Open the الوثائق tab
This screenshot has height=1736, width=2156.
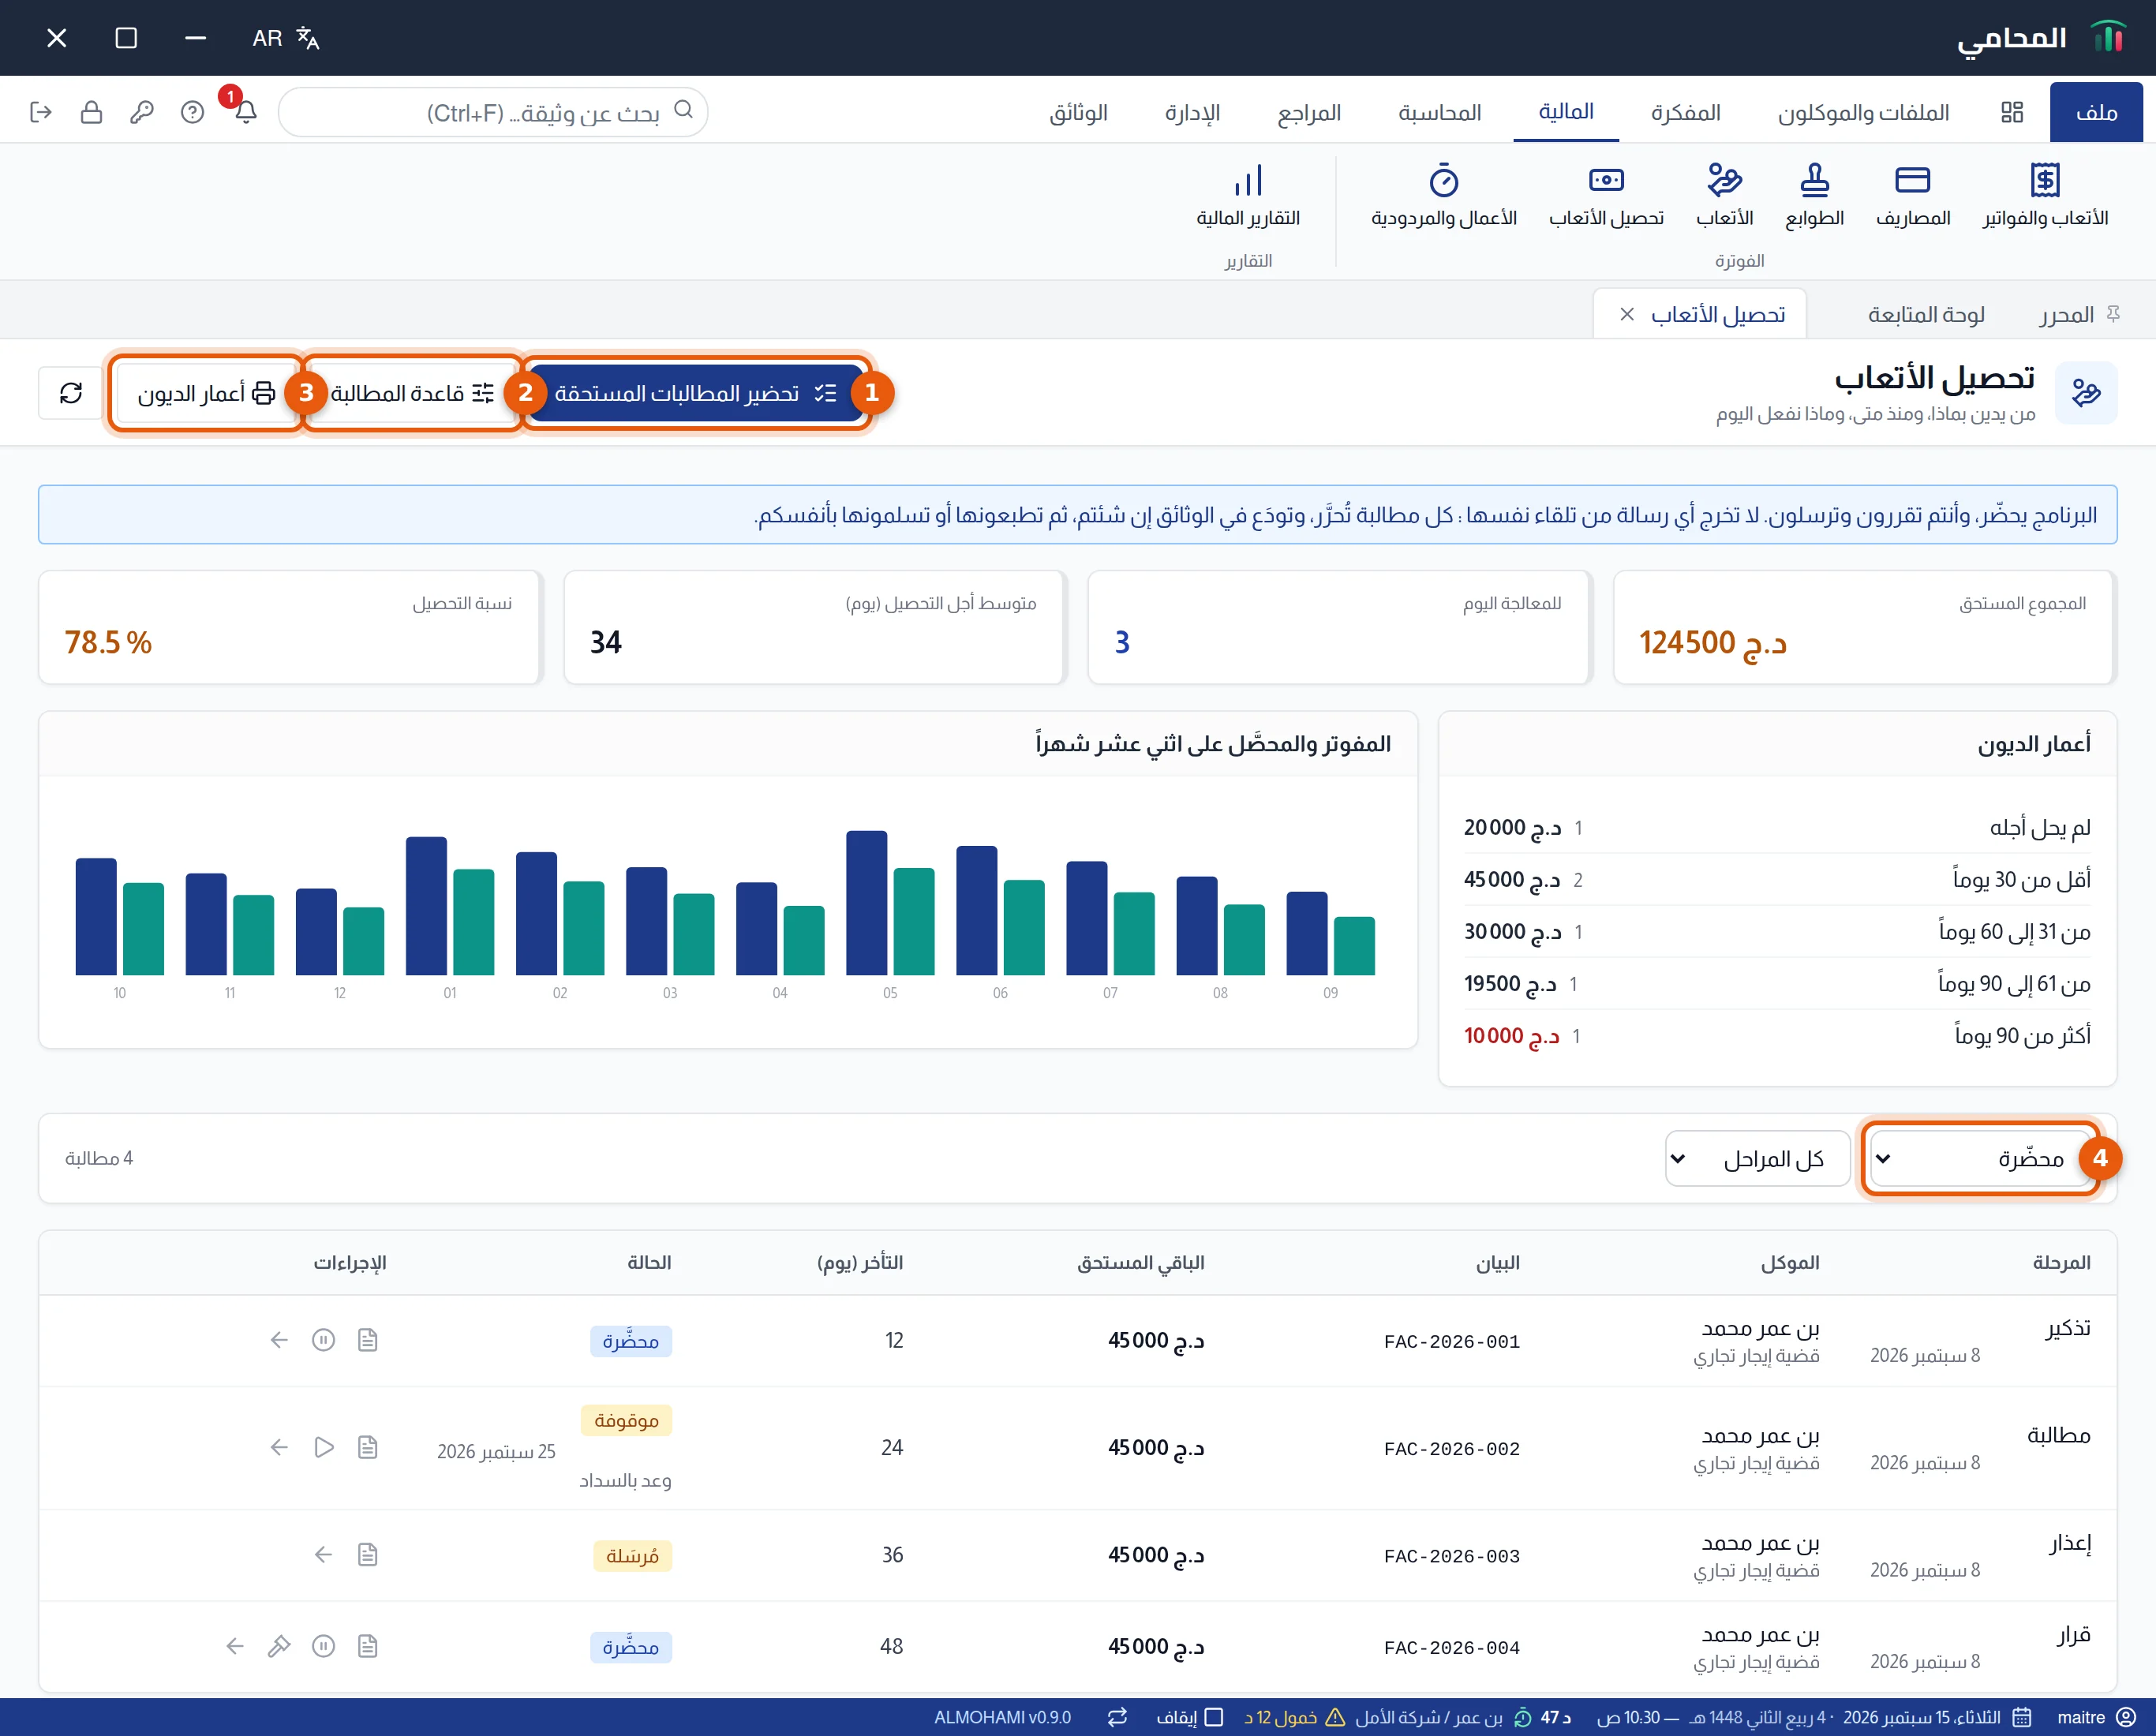point(1078,112)
